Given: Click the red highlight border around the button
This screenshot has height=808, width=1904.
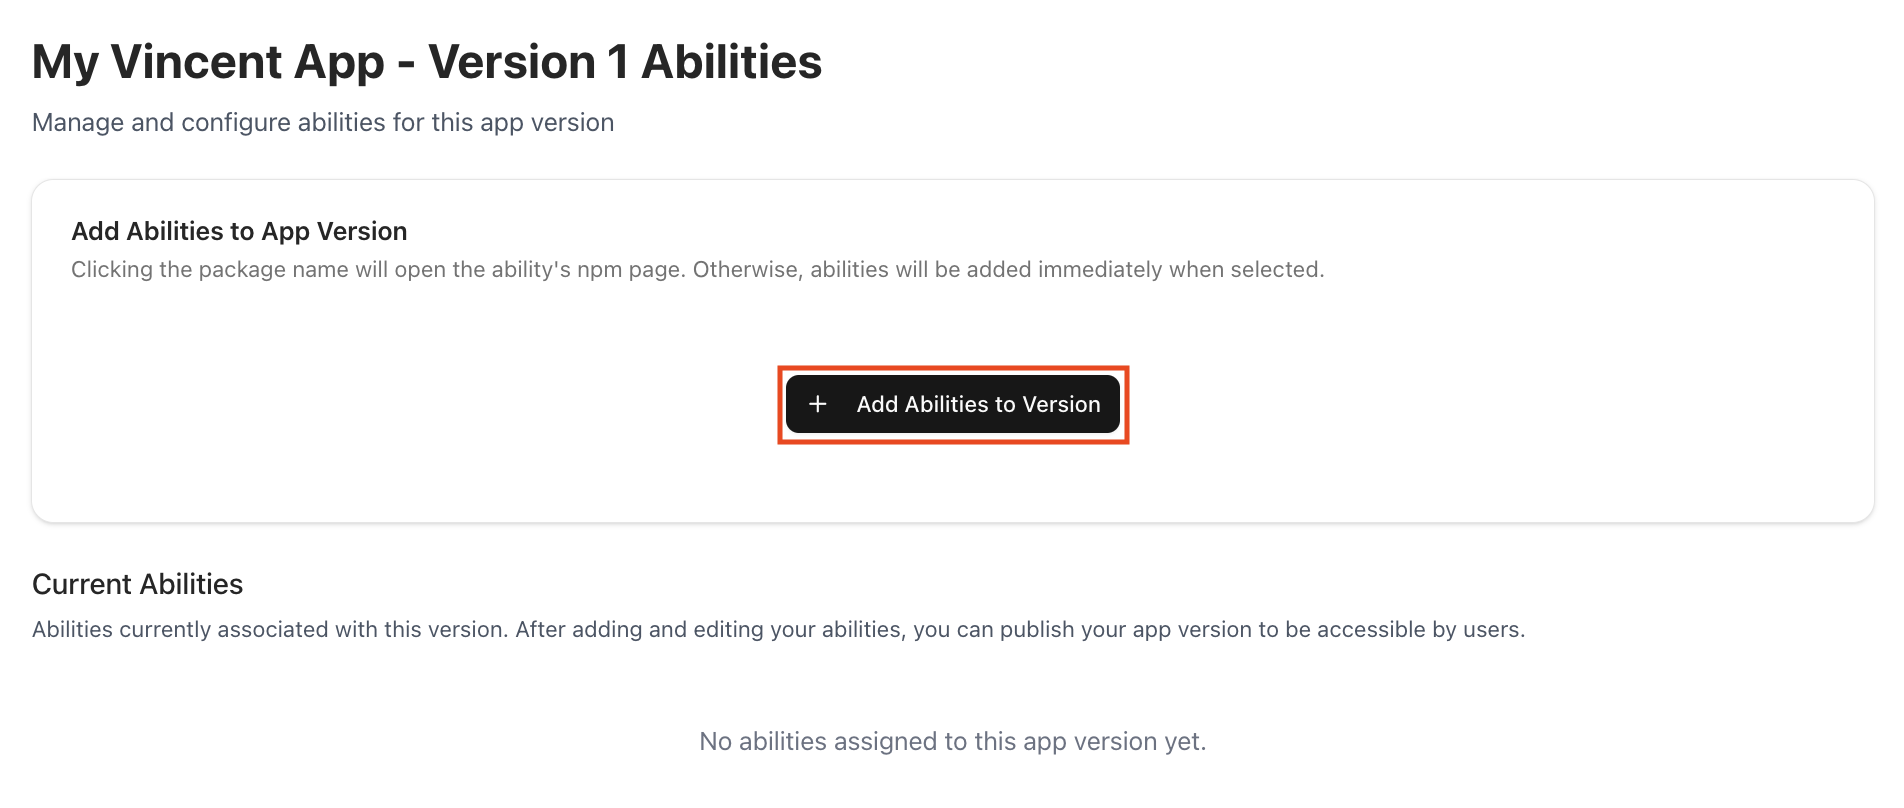Looking at the screenshot, I should pos(953,368).
